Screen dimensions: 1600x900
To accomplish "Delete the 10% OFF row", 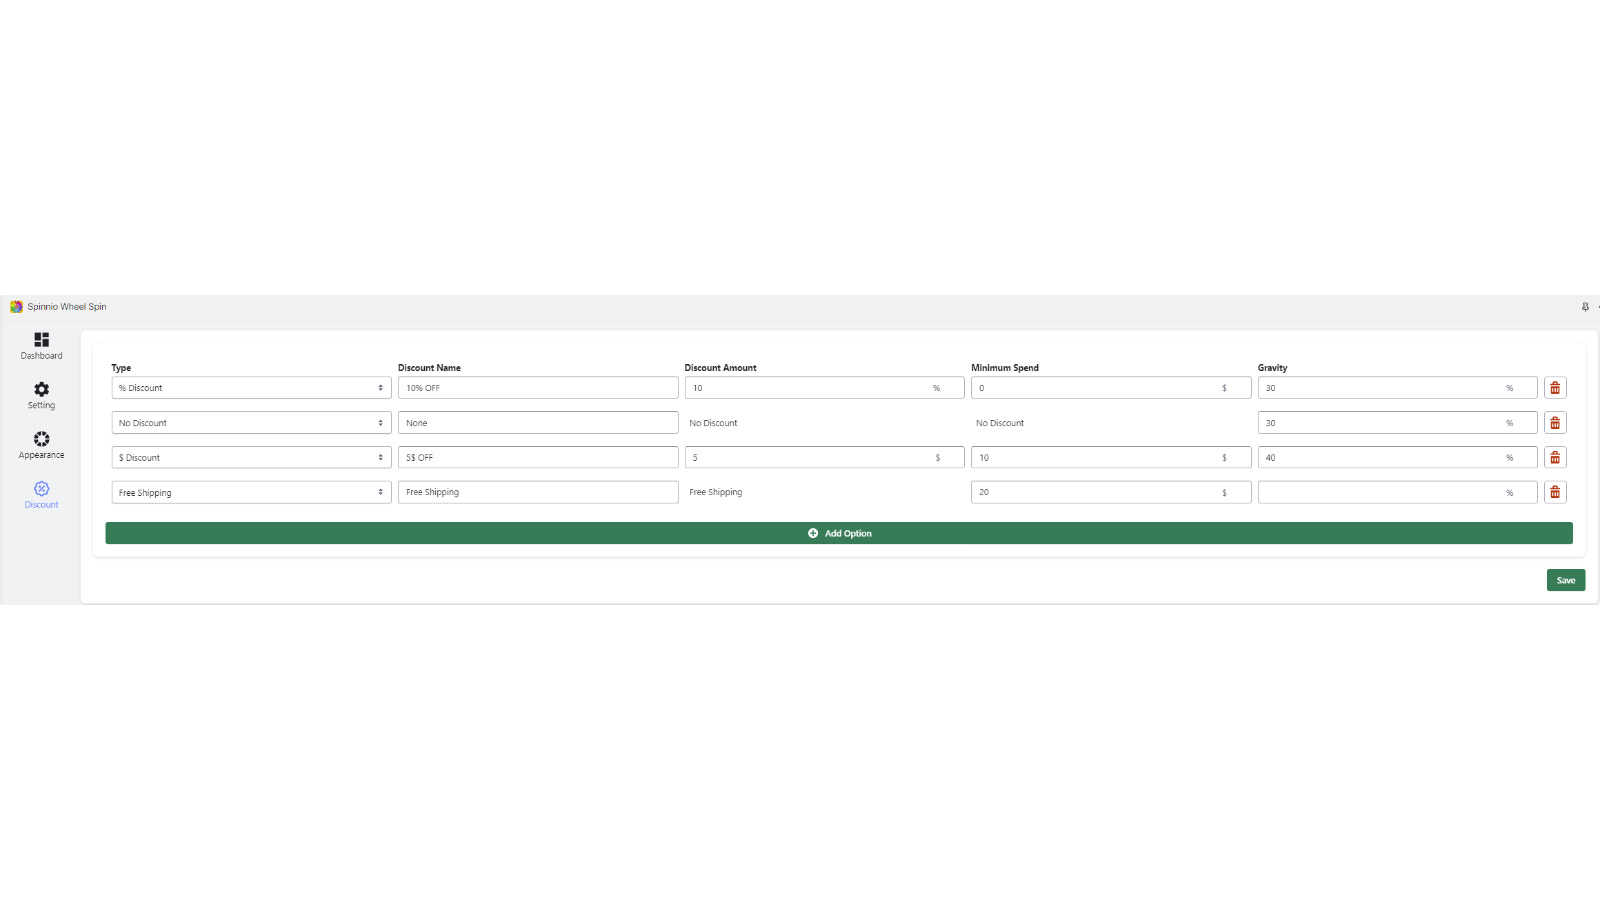I will click(1555, 388).
